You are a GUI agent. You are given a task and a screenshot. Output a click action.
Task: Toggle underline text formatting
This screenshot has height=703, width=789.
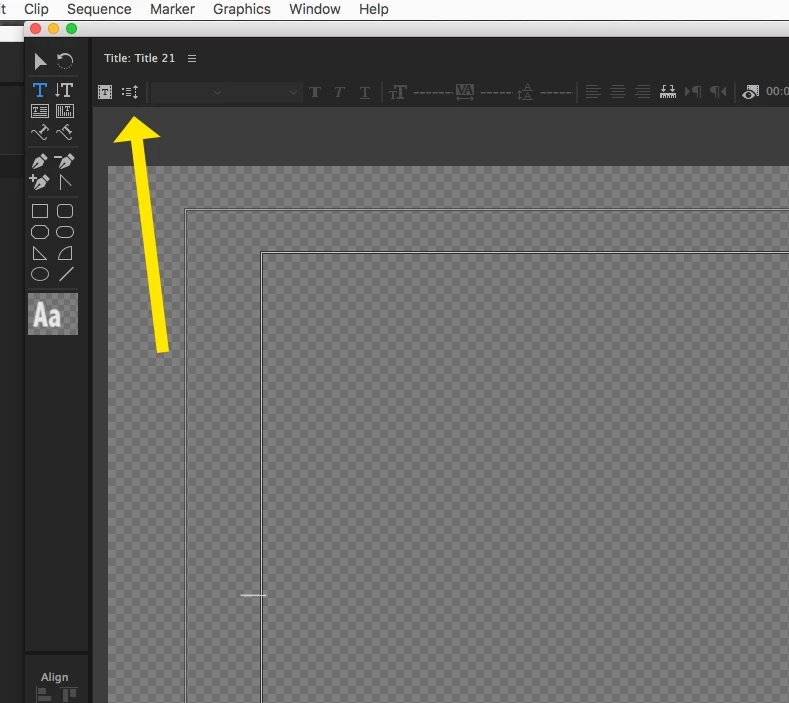pyautogui.click(x=365, y=93)
